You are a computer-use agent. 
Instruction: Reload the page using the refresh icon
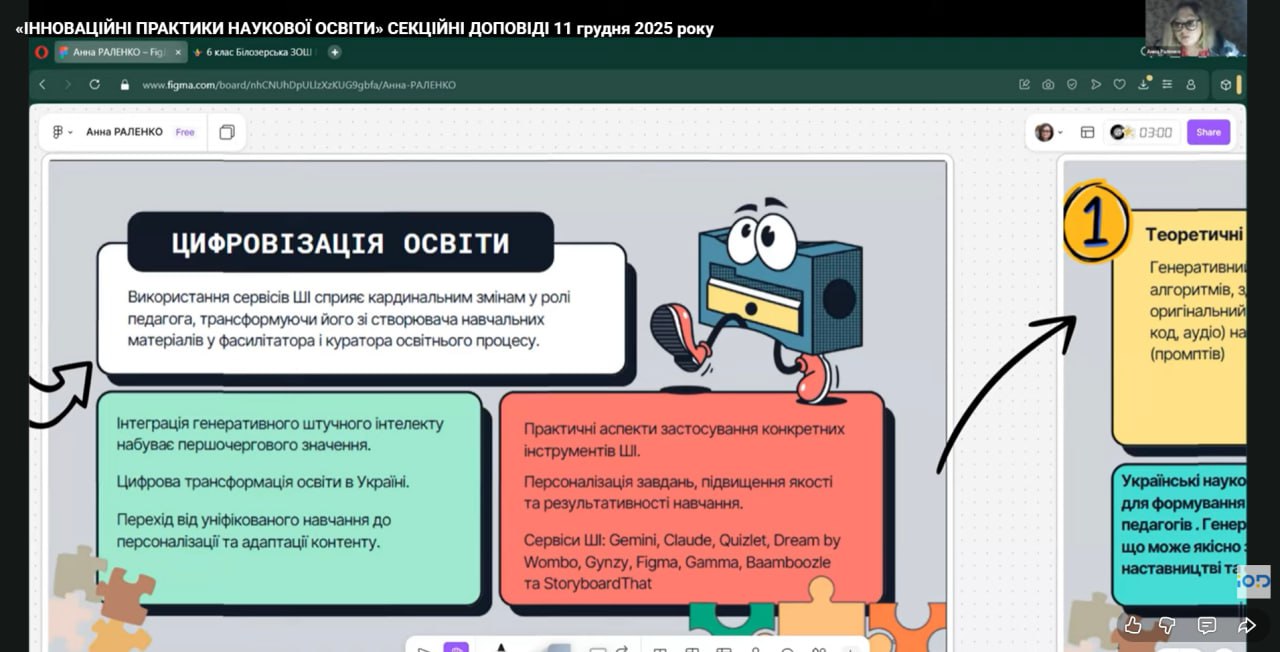pos(95,85)
